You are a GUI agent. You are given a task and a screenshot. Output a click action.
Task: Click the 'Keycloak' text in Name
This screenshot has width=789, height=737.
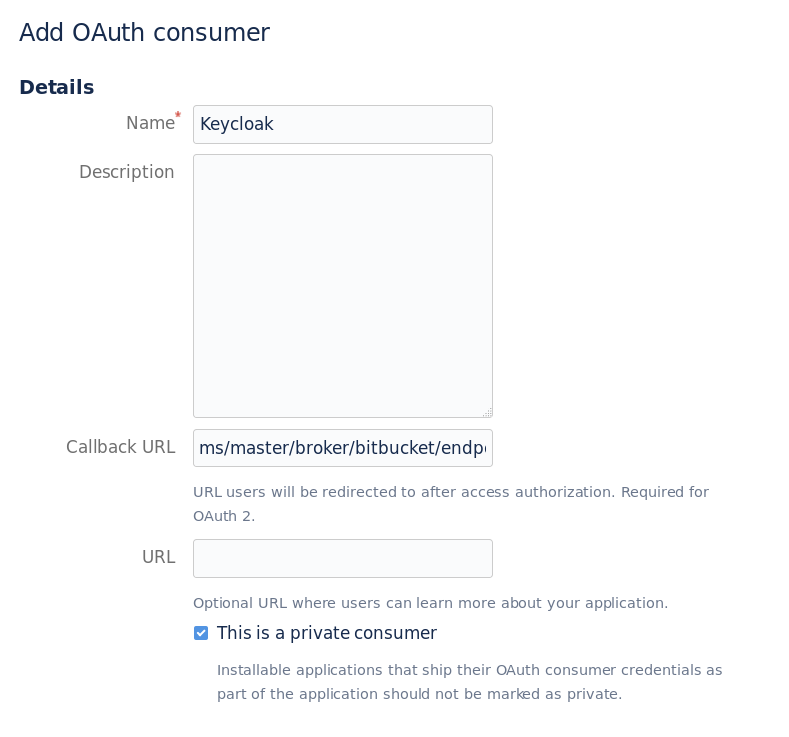click(237, 124)
